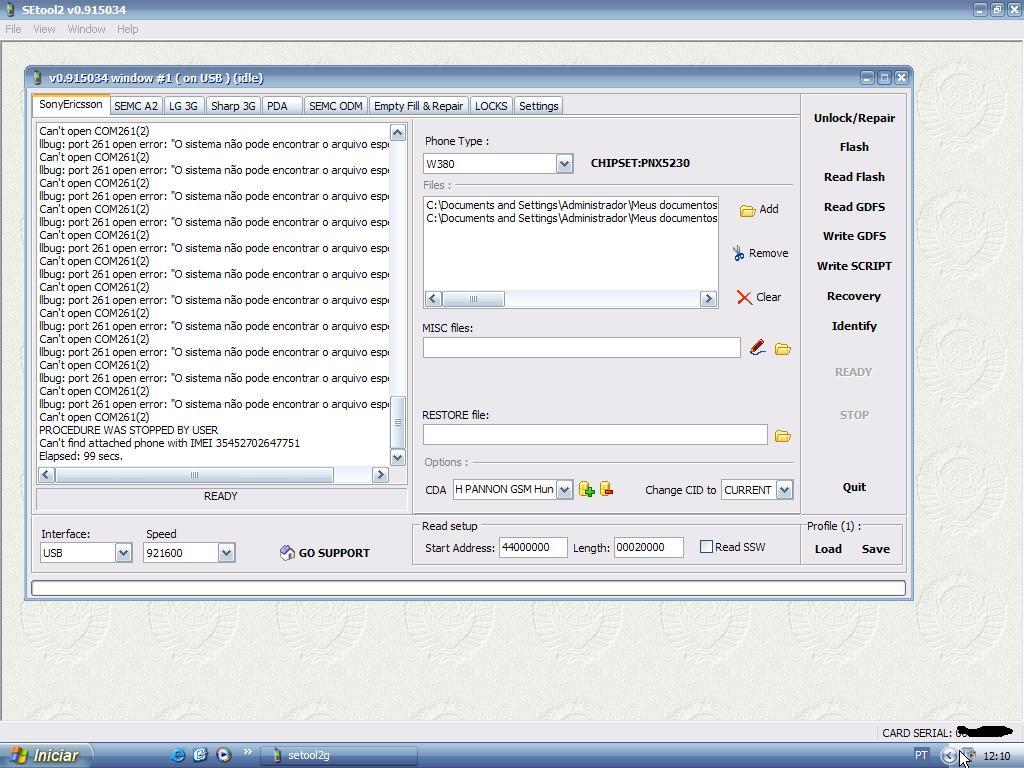
Task: Click the red X Clear icon
Action: [744, 298]
